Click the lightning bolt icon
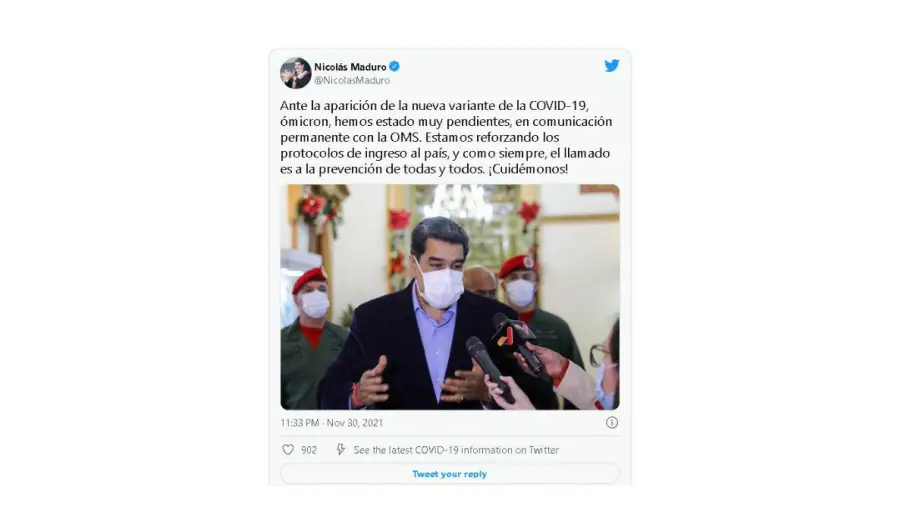Screen dimensions: 910x512 (341, 450)
